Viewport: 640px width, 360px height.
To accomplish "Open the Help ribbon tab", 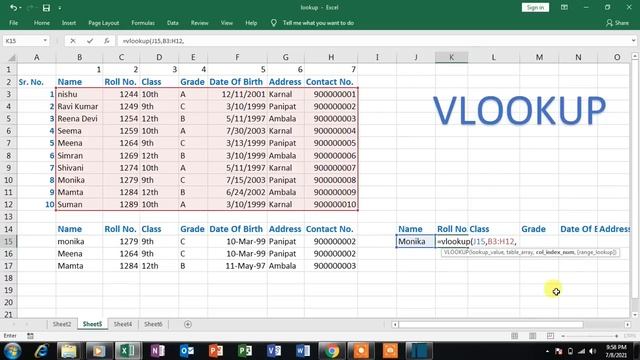I will pyautogui.click(x=251, y=23).
